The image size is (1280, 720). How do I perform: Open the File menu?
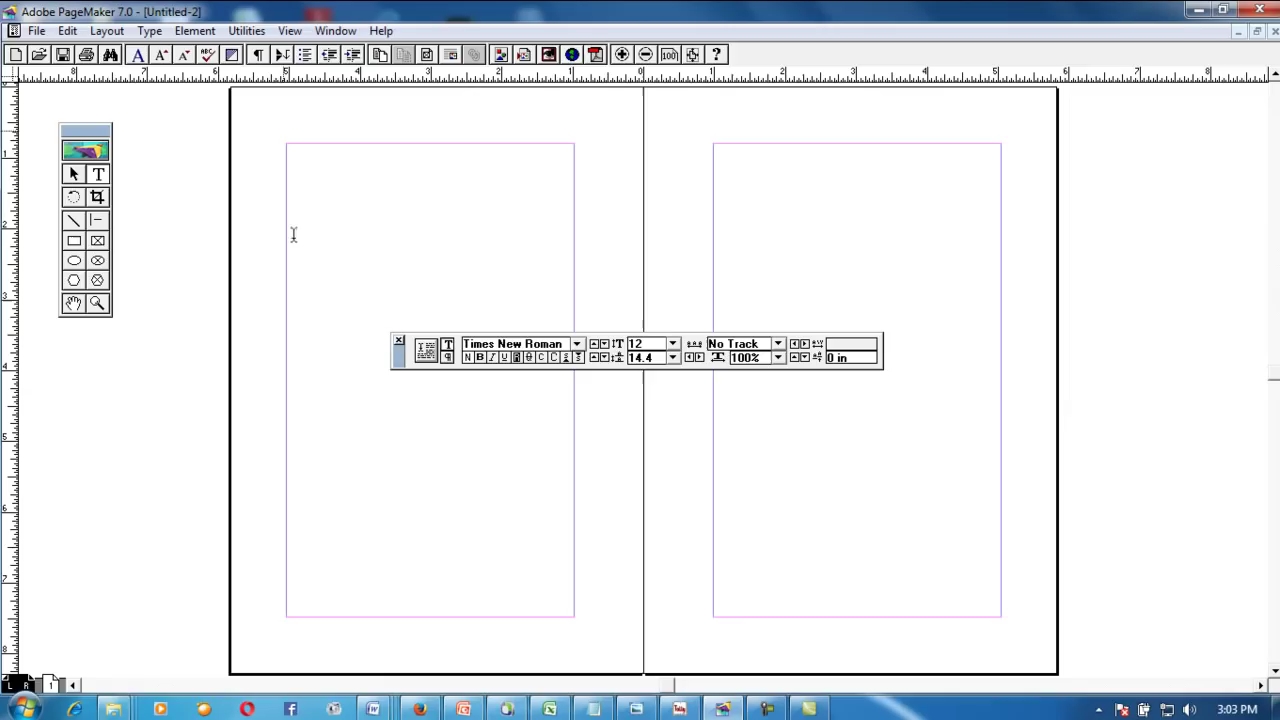tap(36, 31)
